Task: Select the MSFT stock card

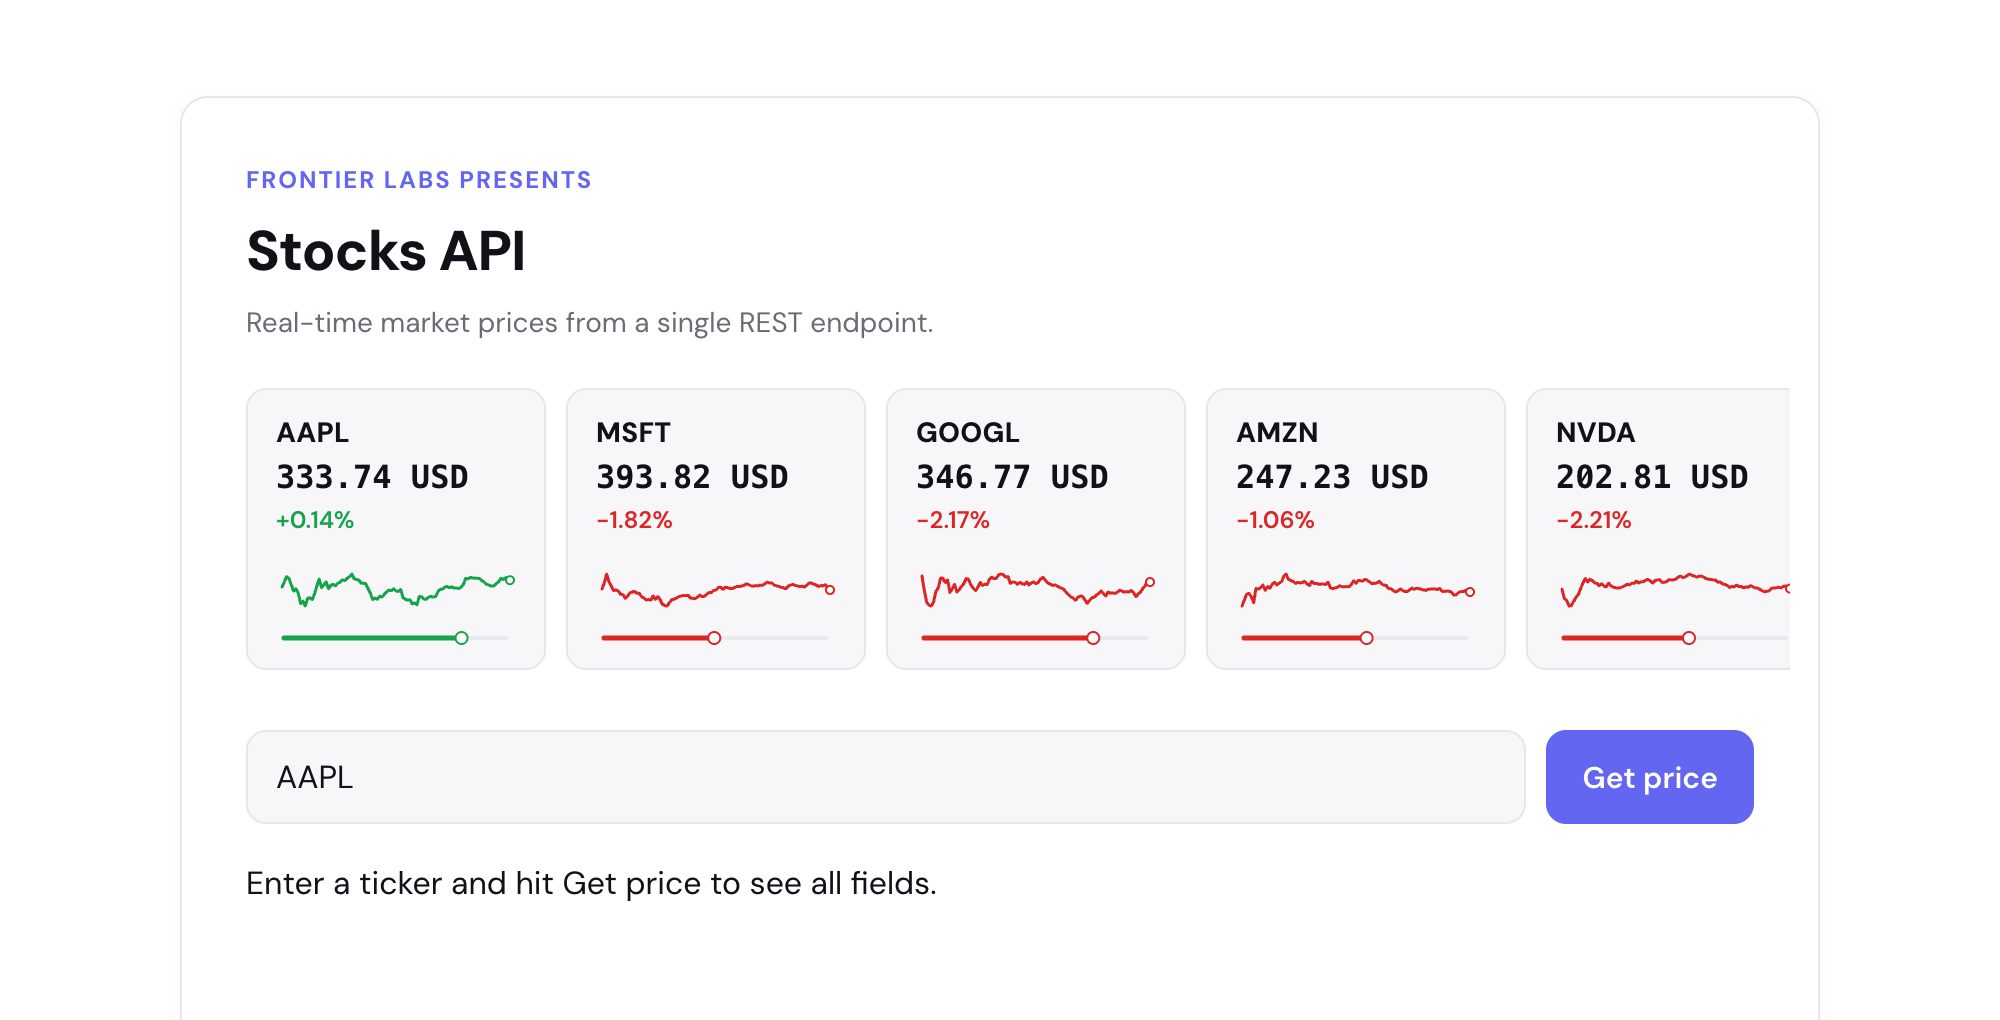Action: (716, 529)
